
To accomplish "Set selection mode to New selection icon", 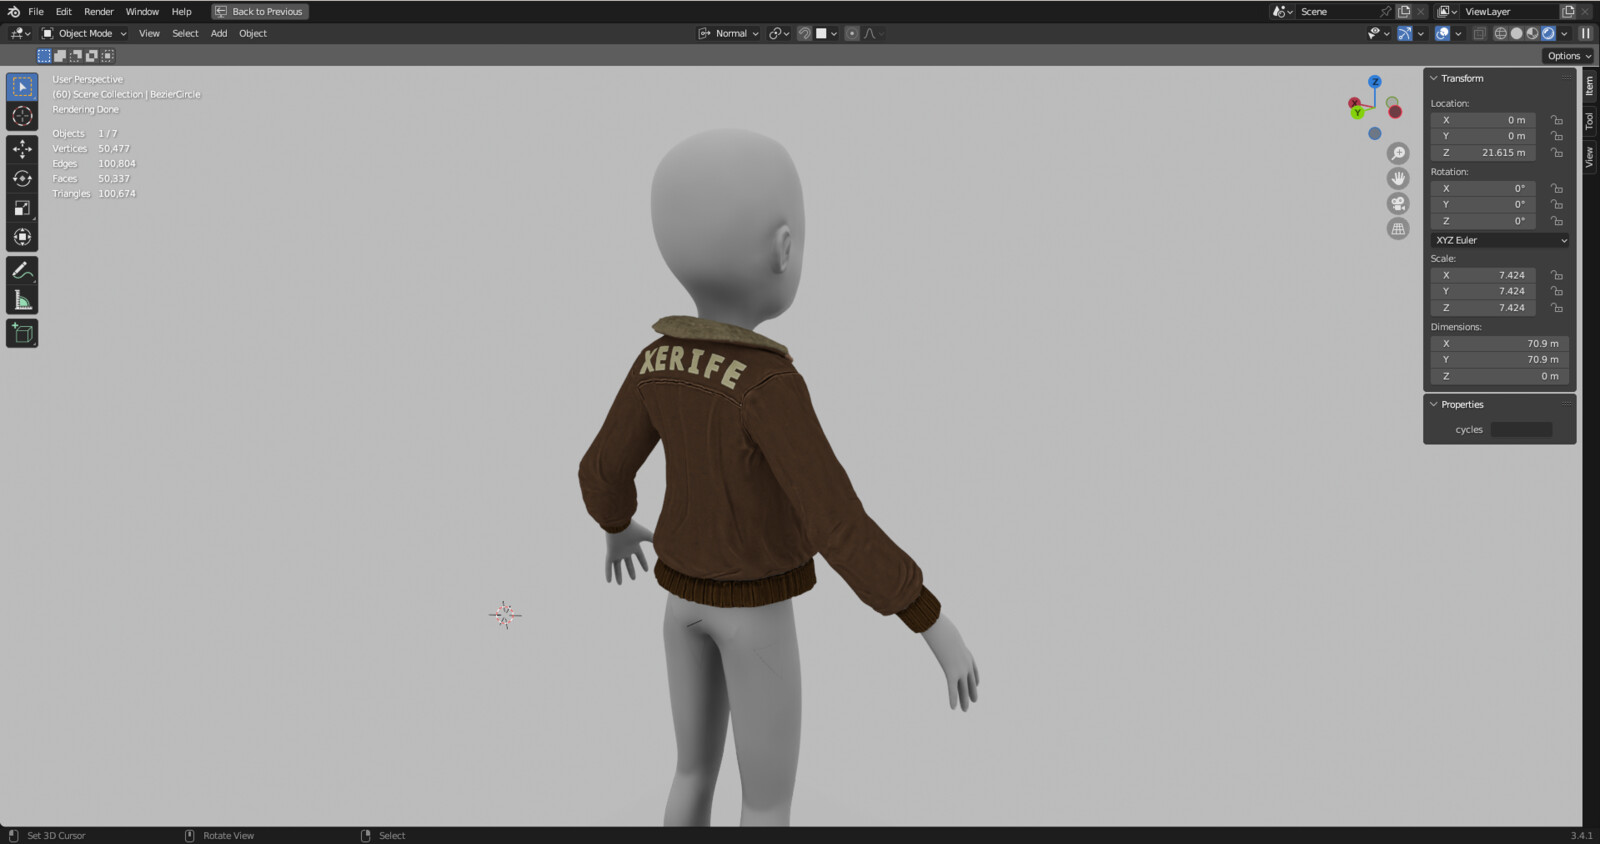I will tap(44, 56).
